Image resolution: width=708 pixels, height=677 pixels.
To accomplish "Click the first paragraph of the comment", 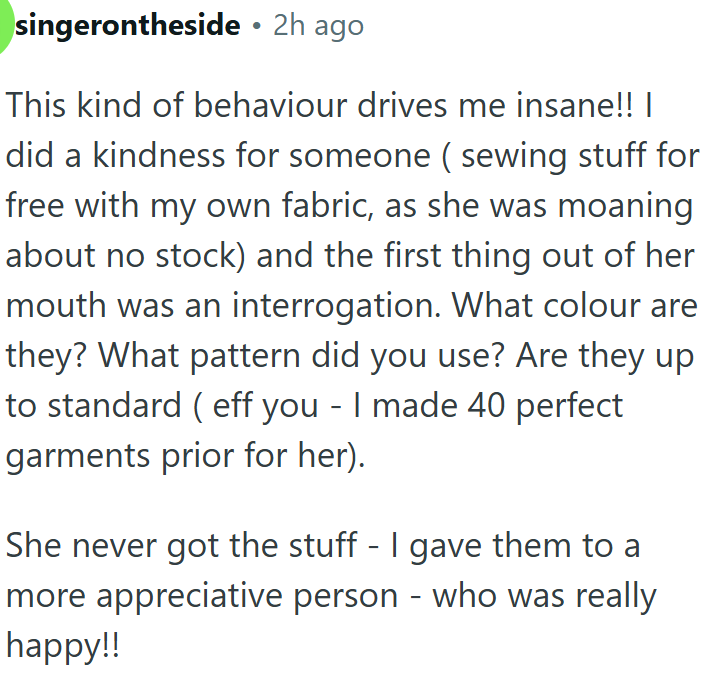I will (x=350, y=280).
